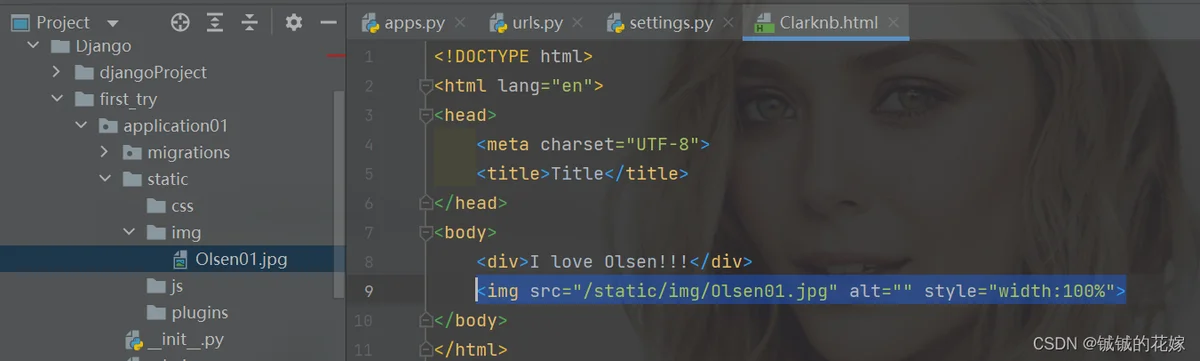
Task: Expand the djangoProject folder
Action: (57, 72)
